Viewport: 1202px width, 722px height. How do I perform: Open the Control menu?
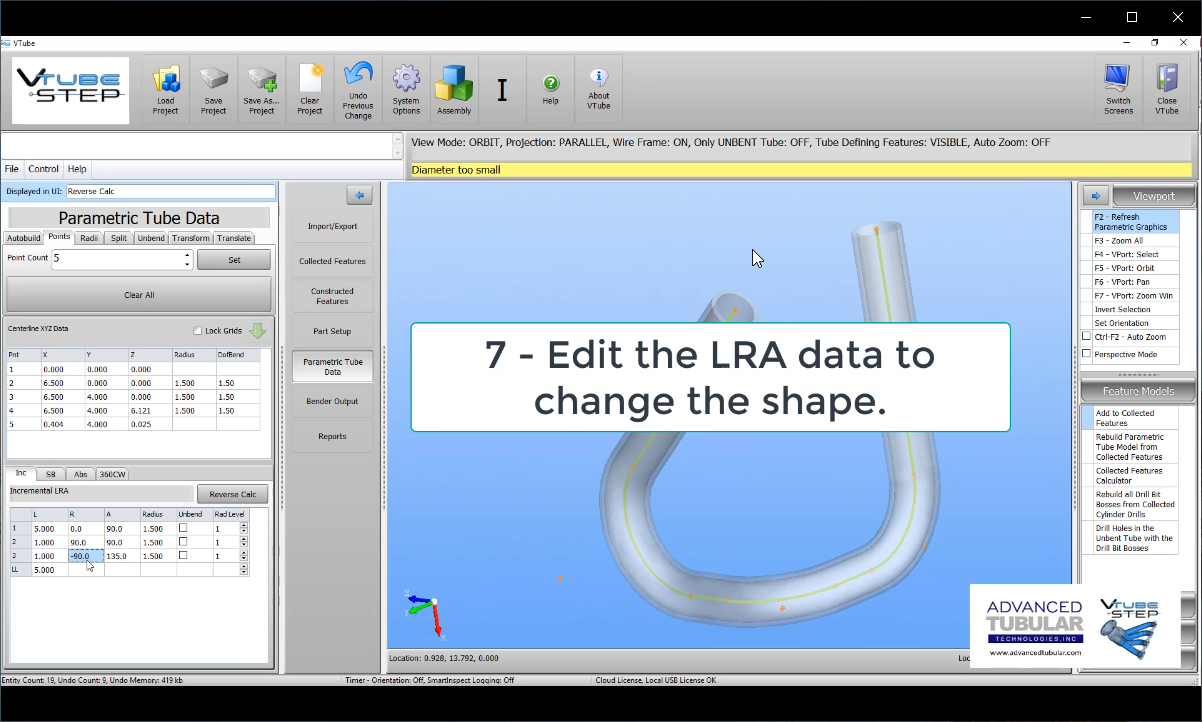pos(43,169)
